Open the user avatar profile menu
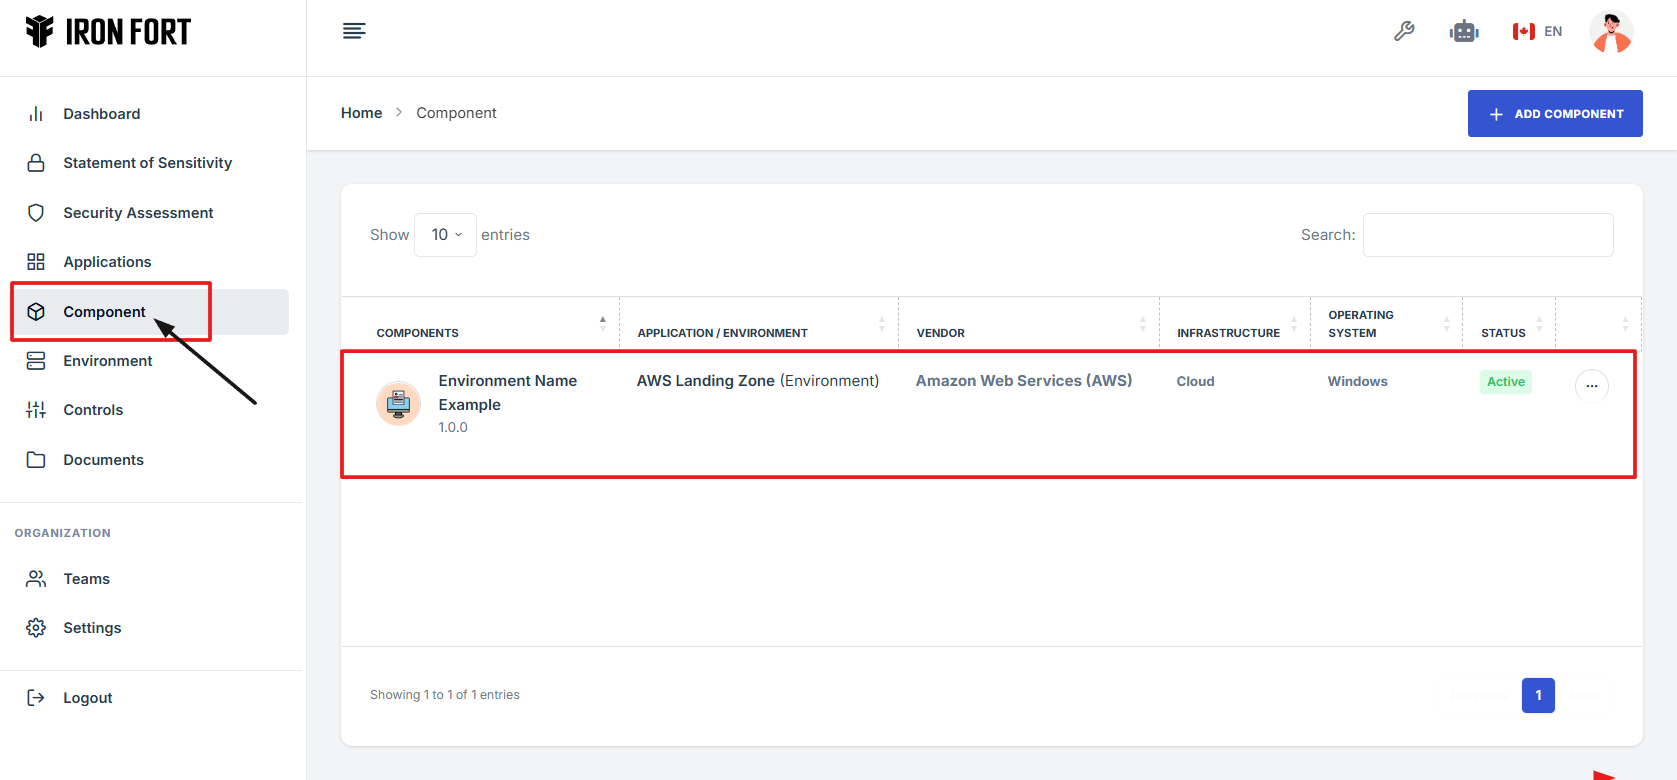The image size is (1677, 780). coord(1610,32)
